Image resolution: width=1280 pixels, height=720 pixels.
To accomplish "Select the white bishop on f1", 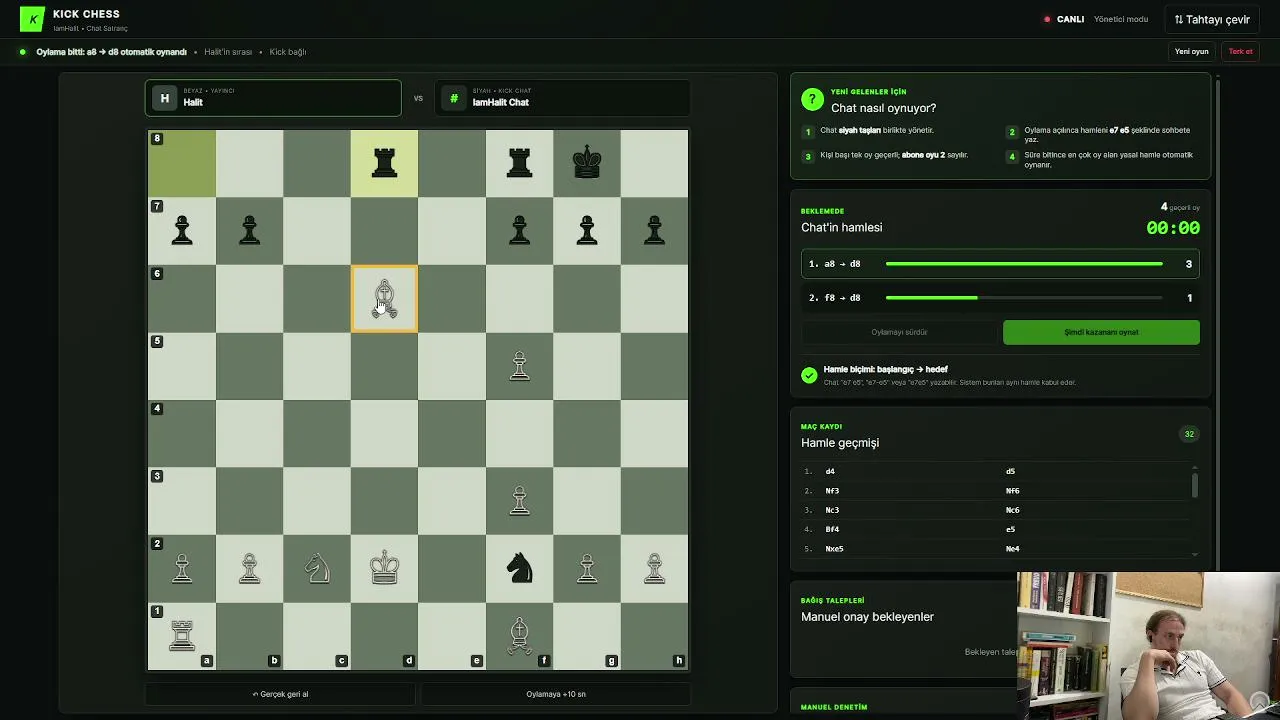I will tap(519, 636).
